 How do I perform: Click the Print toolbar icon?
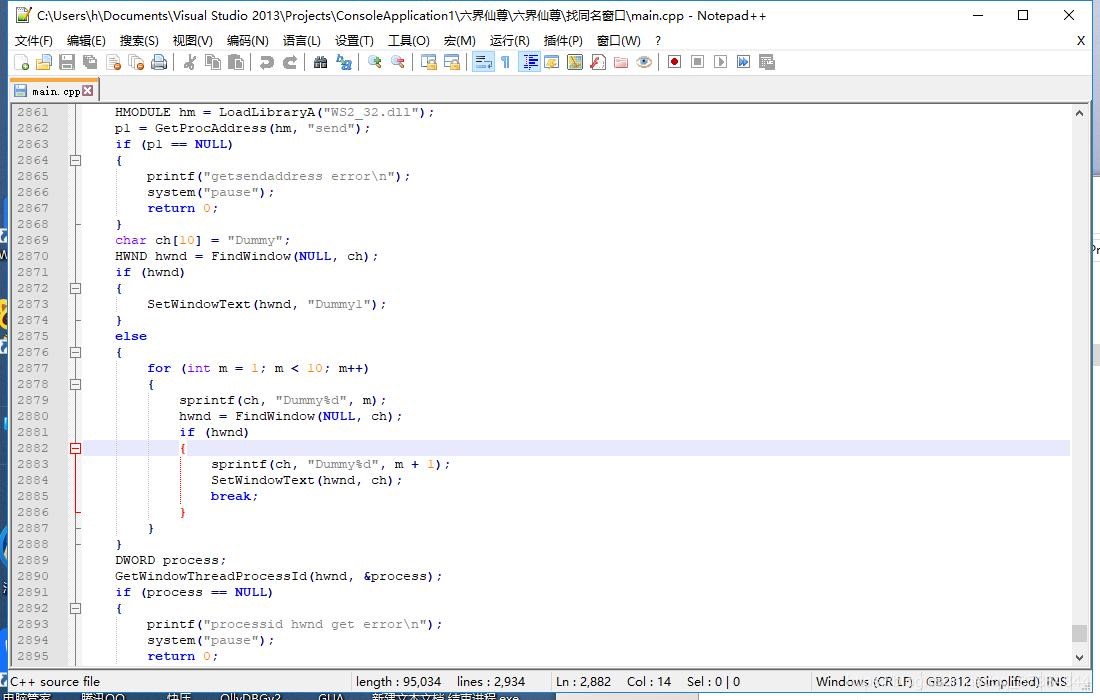click(159, 62)
